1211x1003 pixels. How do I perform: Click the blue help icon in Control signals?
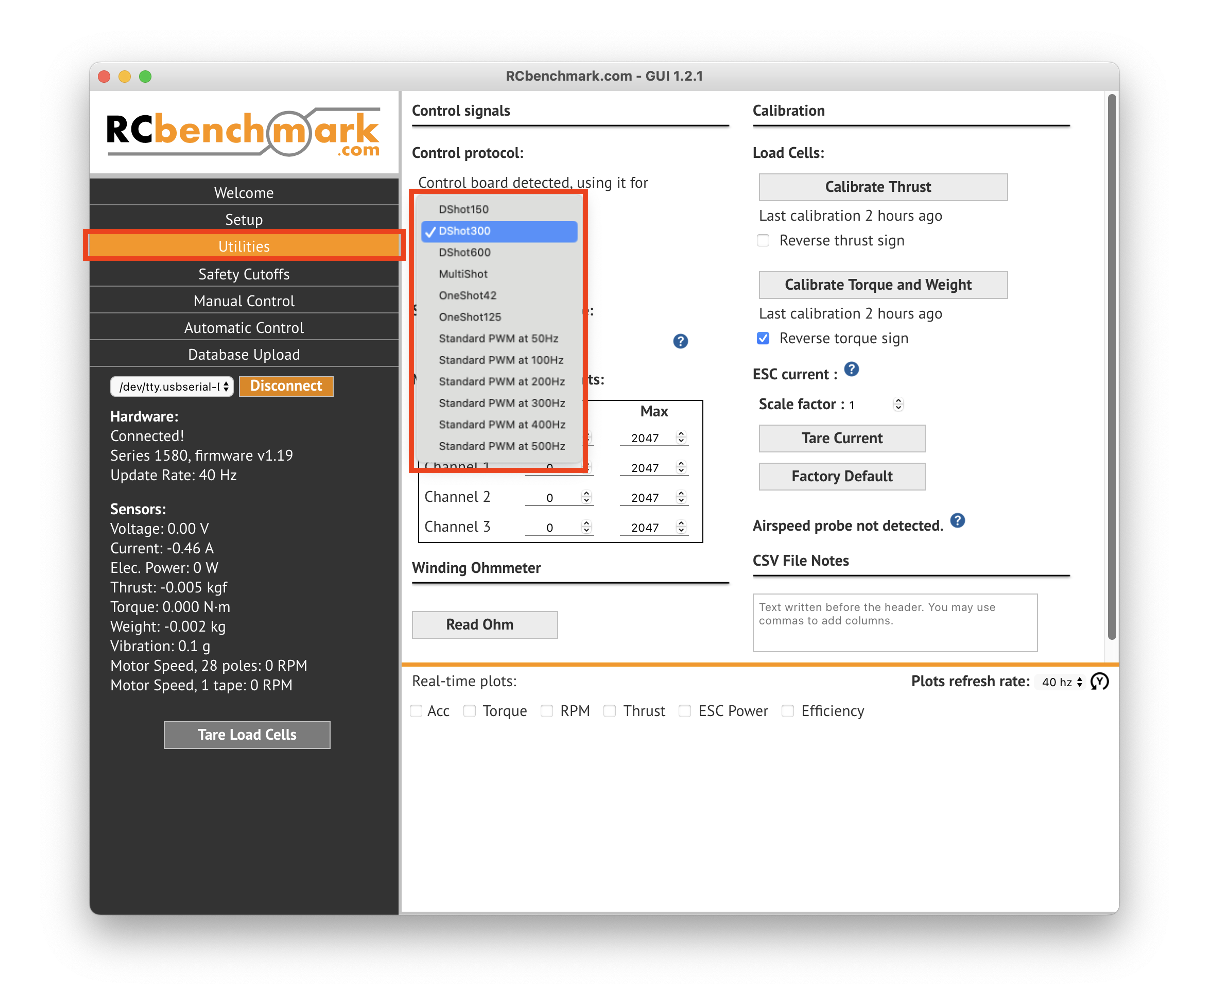coord(680,341)
